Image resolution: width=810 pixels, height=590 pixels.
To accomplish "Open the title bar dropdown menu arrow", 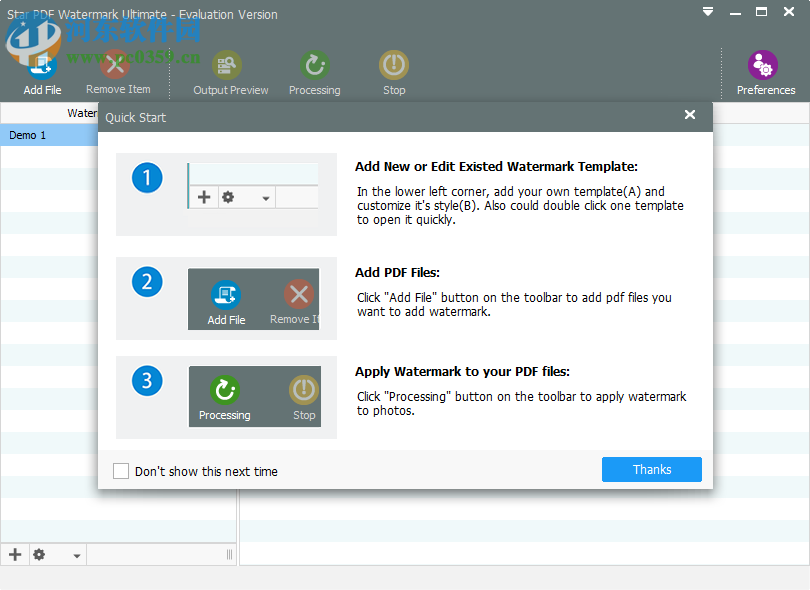I will click(x=708, y=11).
